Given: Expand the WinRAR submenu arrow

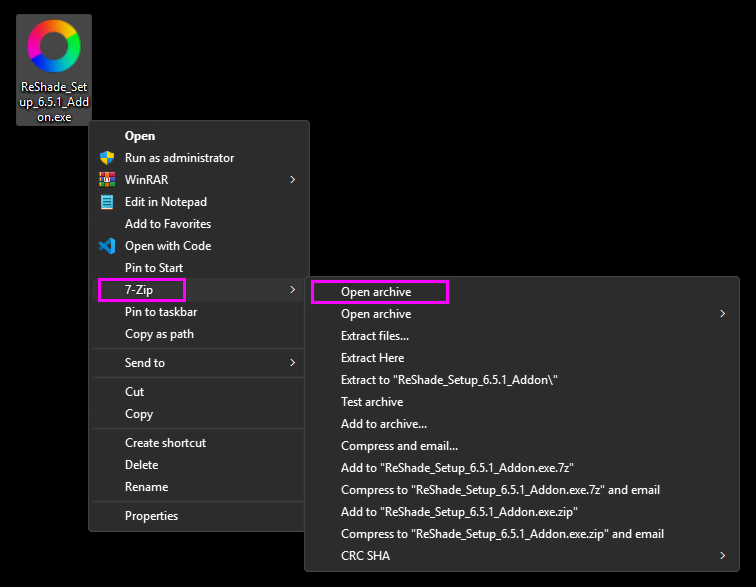Looking at the screenshot, I should 293,179.
